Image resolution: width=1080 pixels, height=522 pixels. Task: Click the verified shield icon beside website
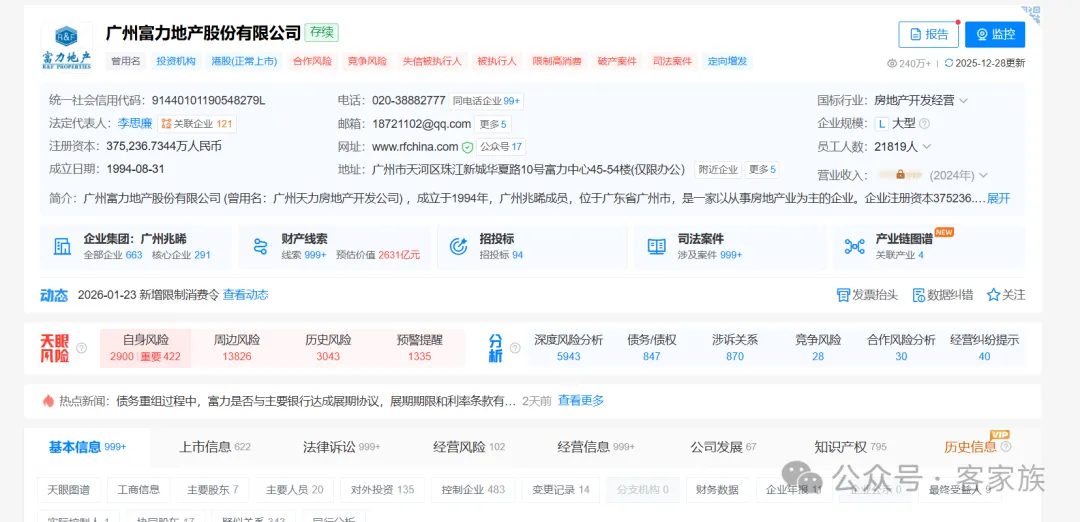coord(467,147)
